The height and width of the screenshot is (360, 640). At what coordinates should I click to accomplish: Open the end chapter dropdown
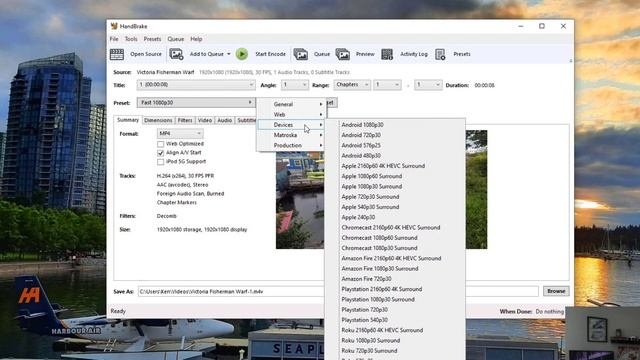pyautogui.click(x=428, y=85)
